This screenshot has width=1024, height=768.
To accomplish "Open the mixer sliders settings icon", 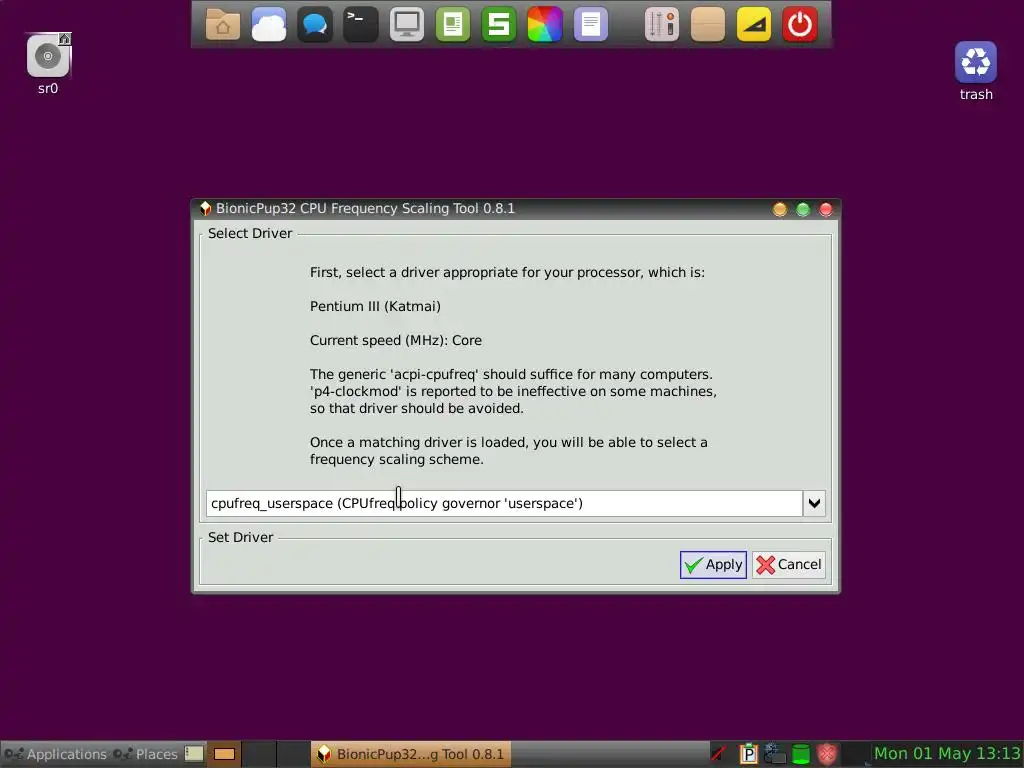I will coord(662,25).
